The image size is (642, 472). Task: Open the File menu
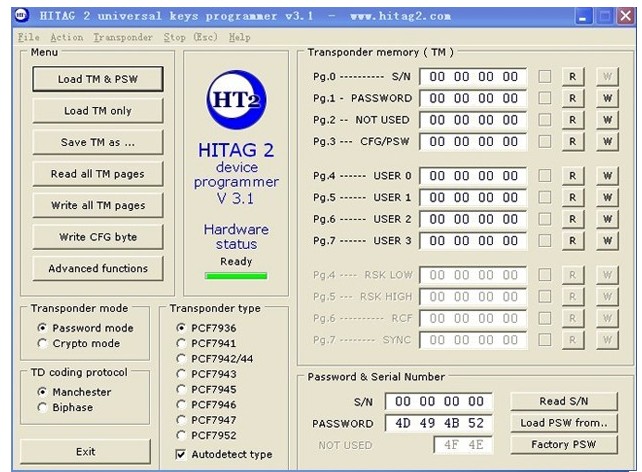tap(29, 37)
